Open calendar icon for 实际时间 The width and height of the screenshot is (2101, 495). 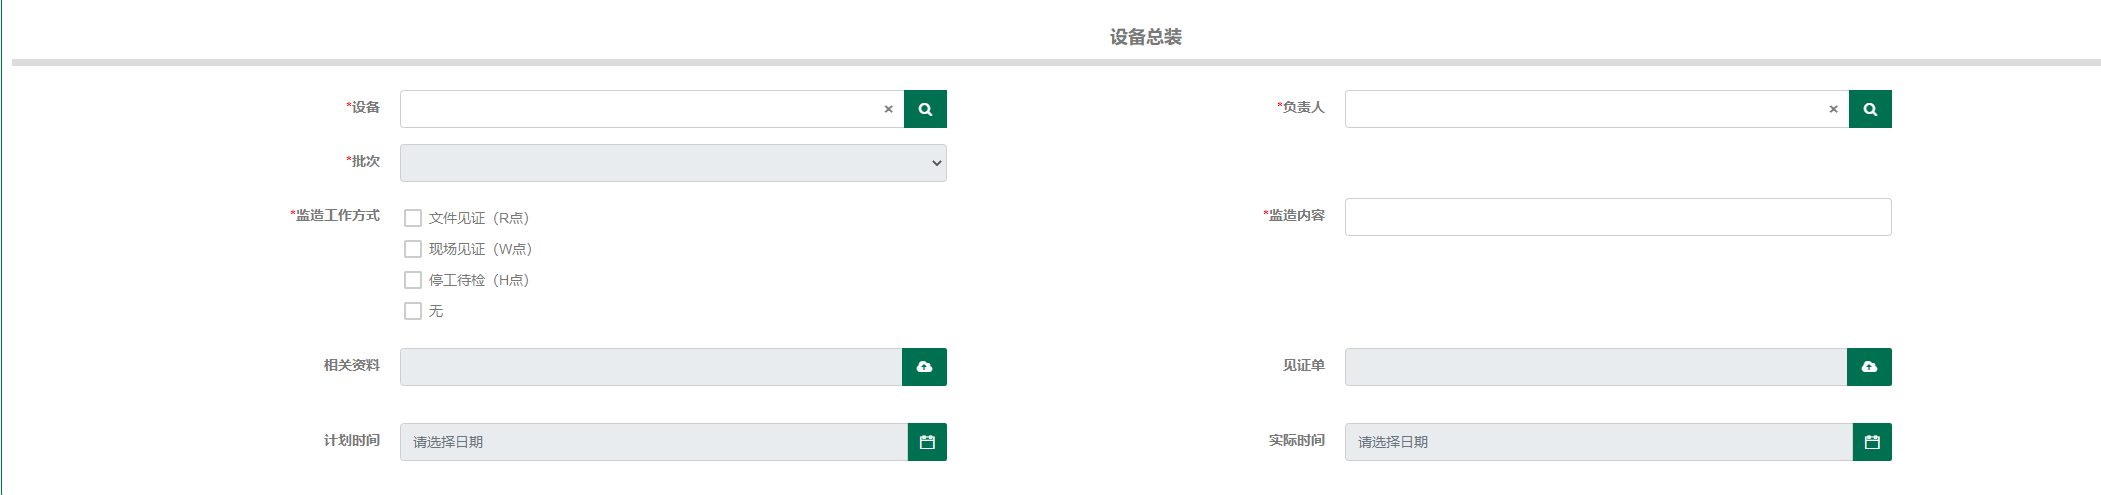[1872, 442]
